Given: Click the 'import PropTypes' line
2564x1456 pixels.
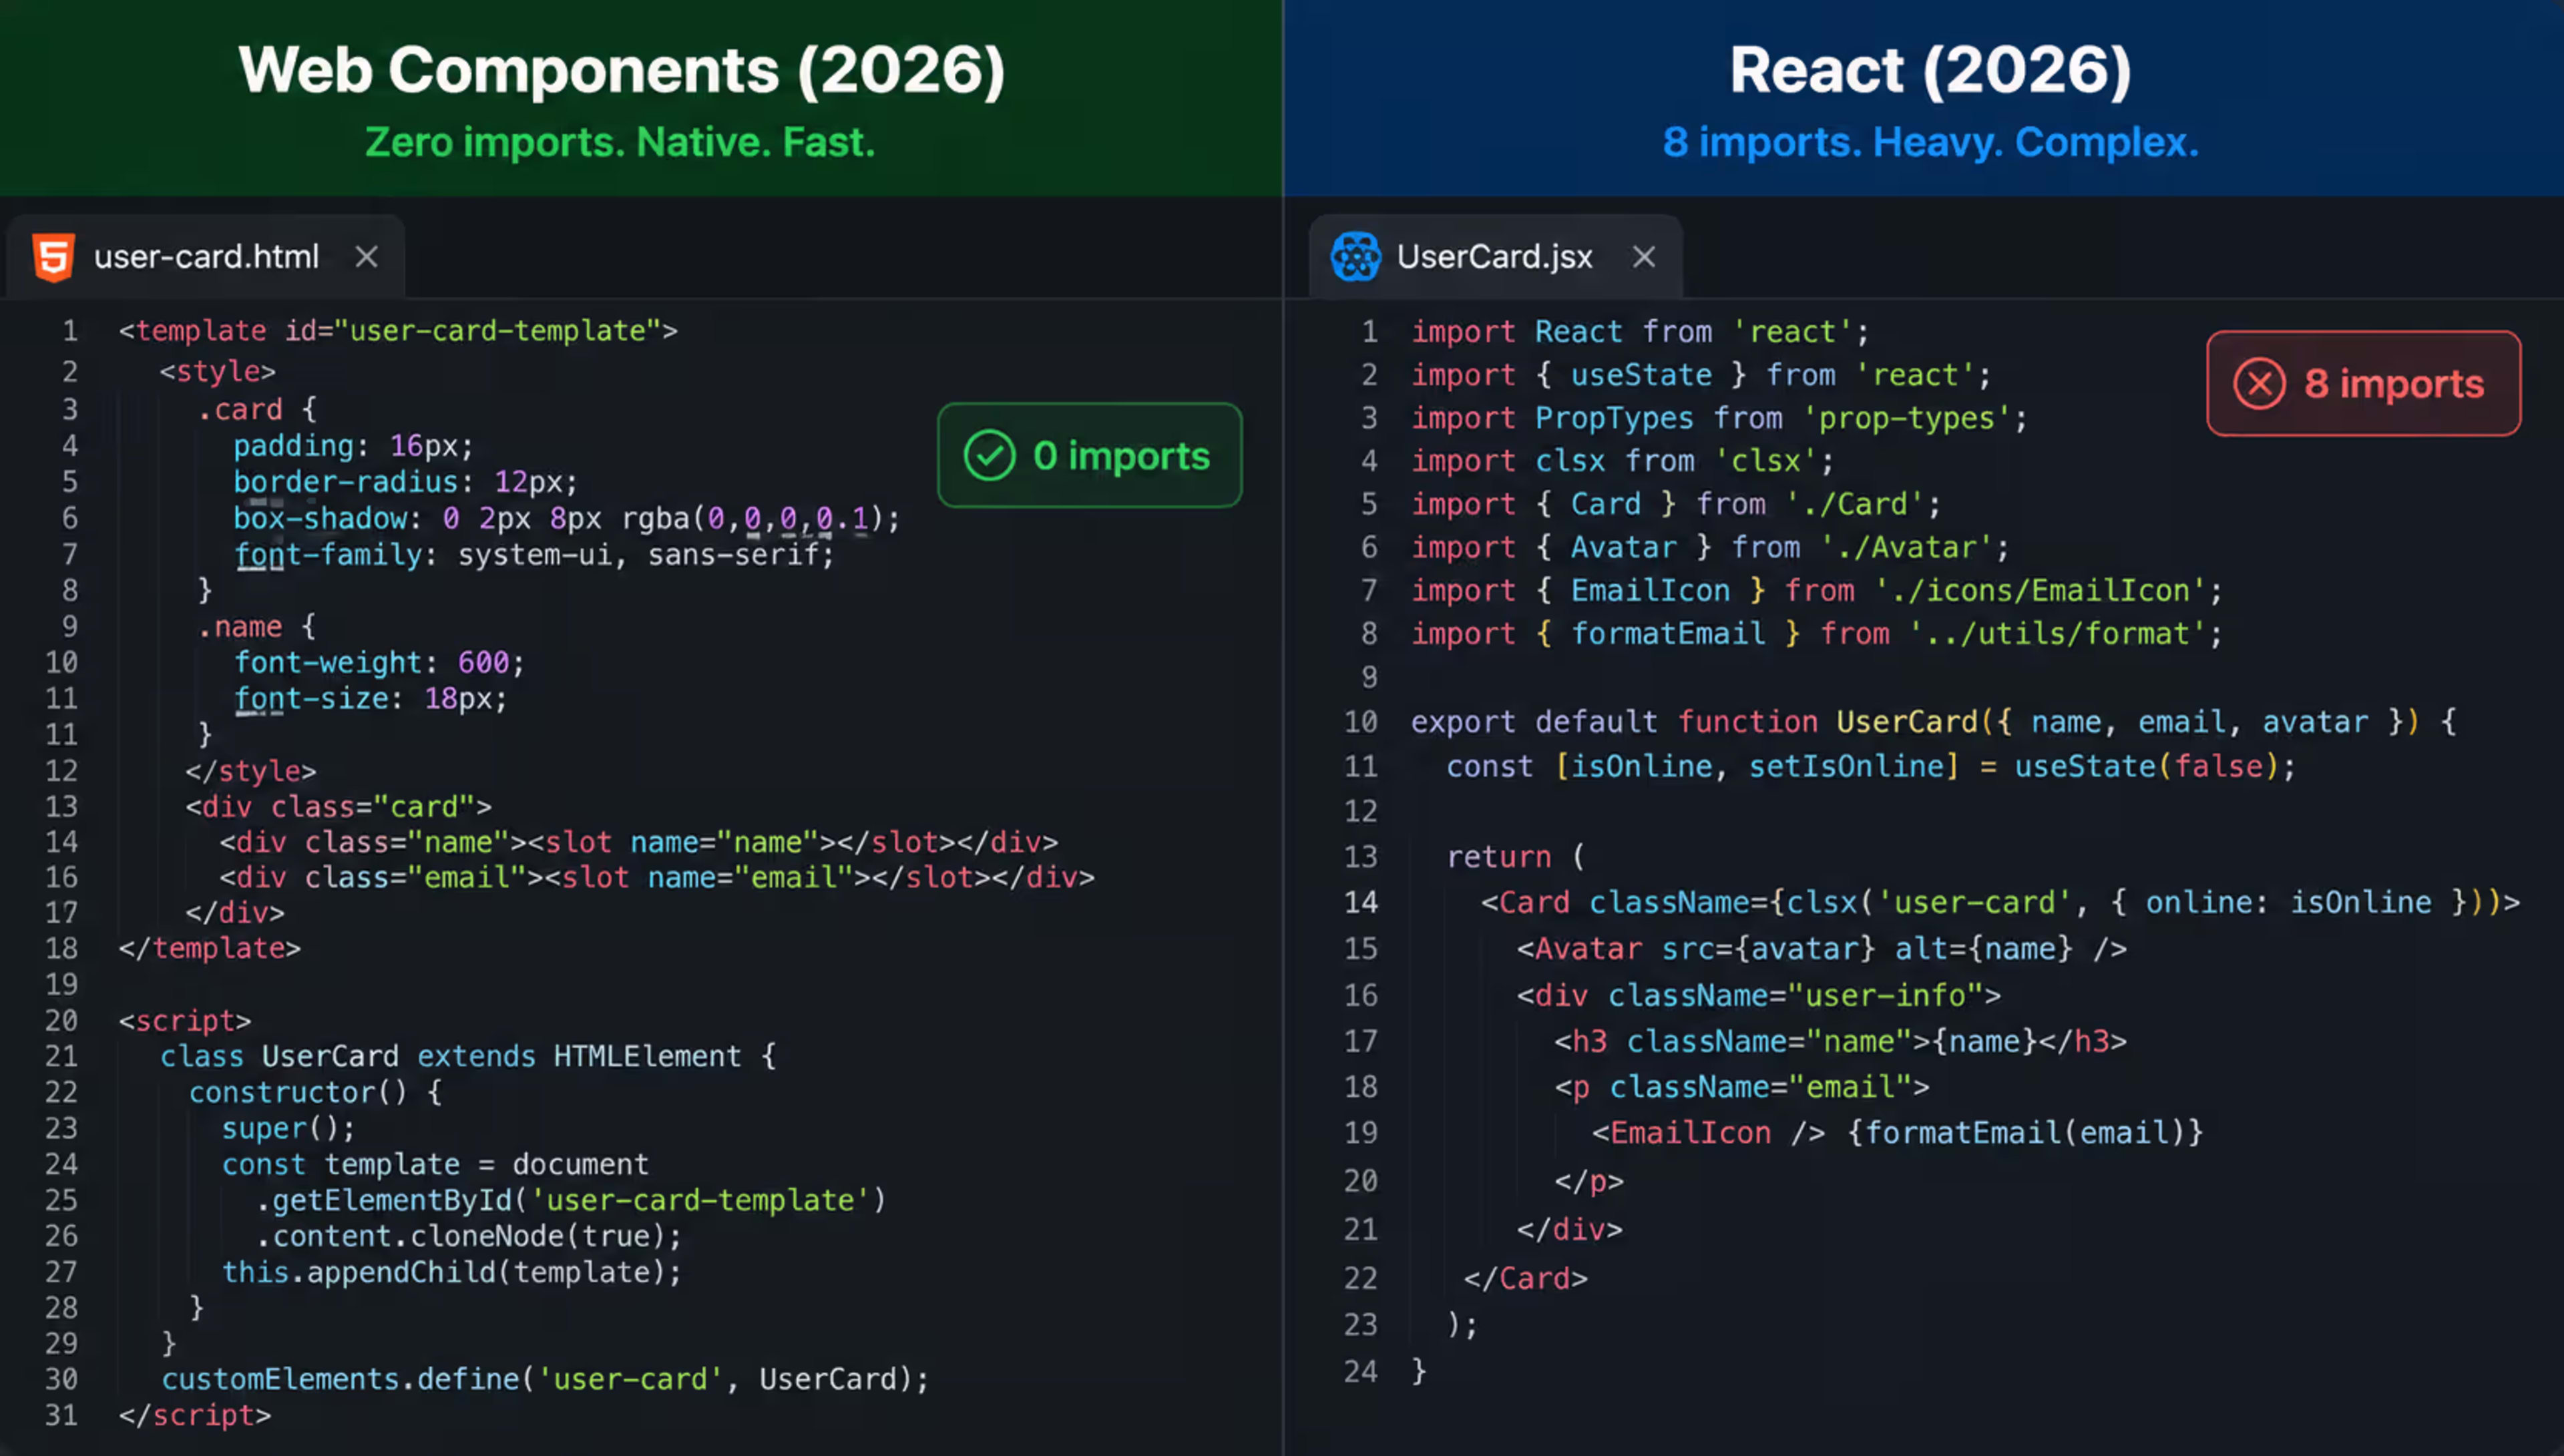Looking at the screenshot, I should coord(1719,418).
